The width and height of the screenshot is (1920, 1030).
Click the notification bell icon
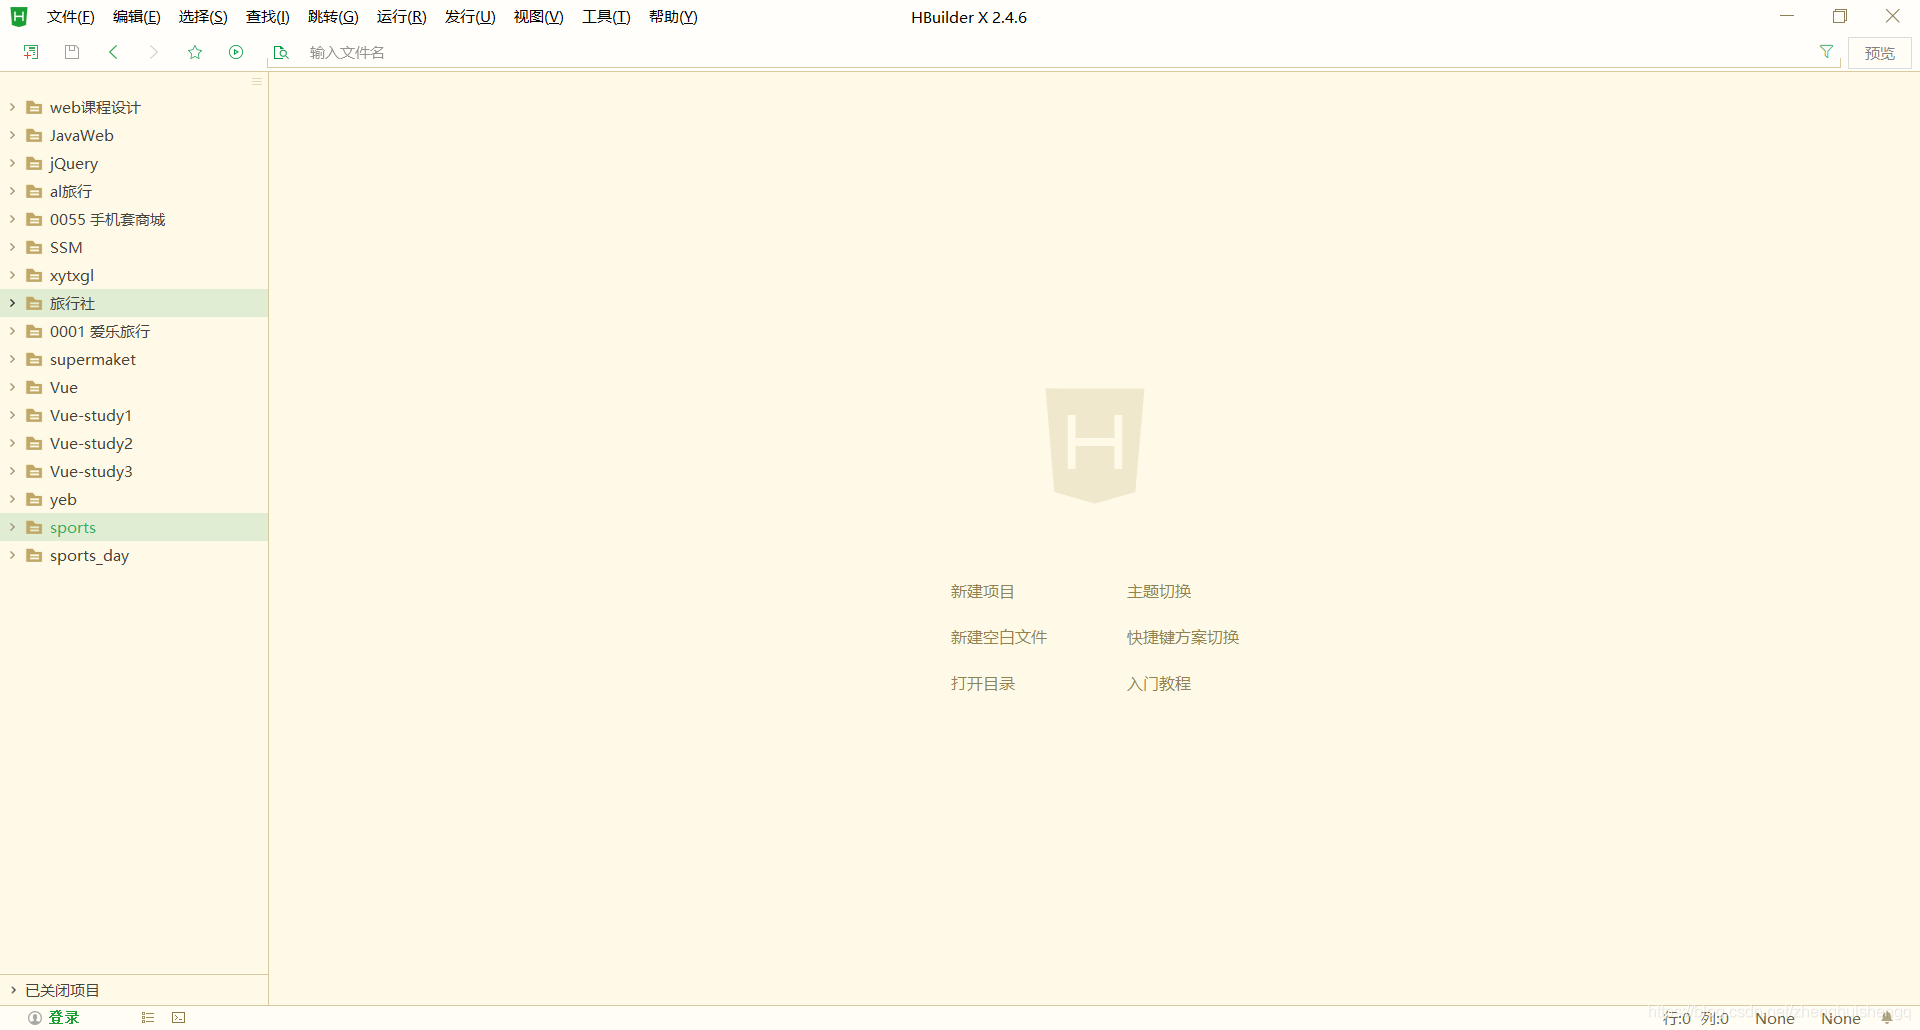click(x=1887, y=1018)
